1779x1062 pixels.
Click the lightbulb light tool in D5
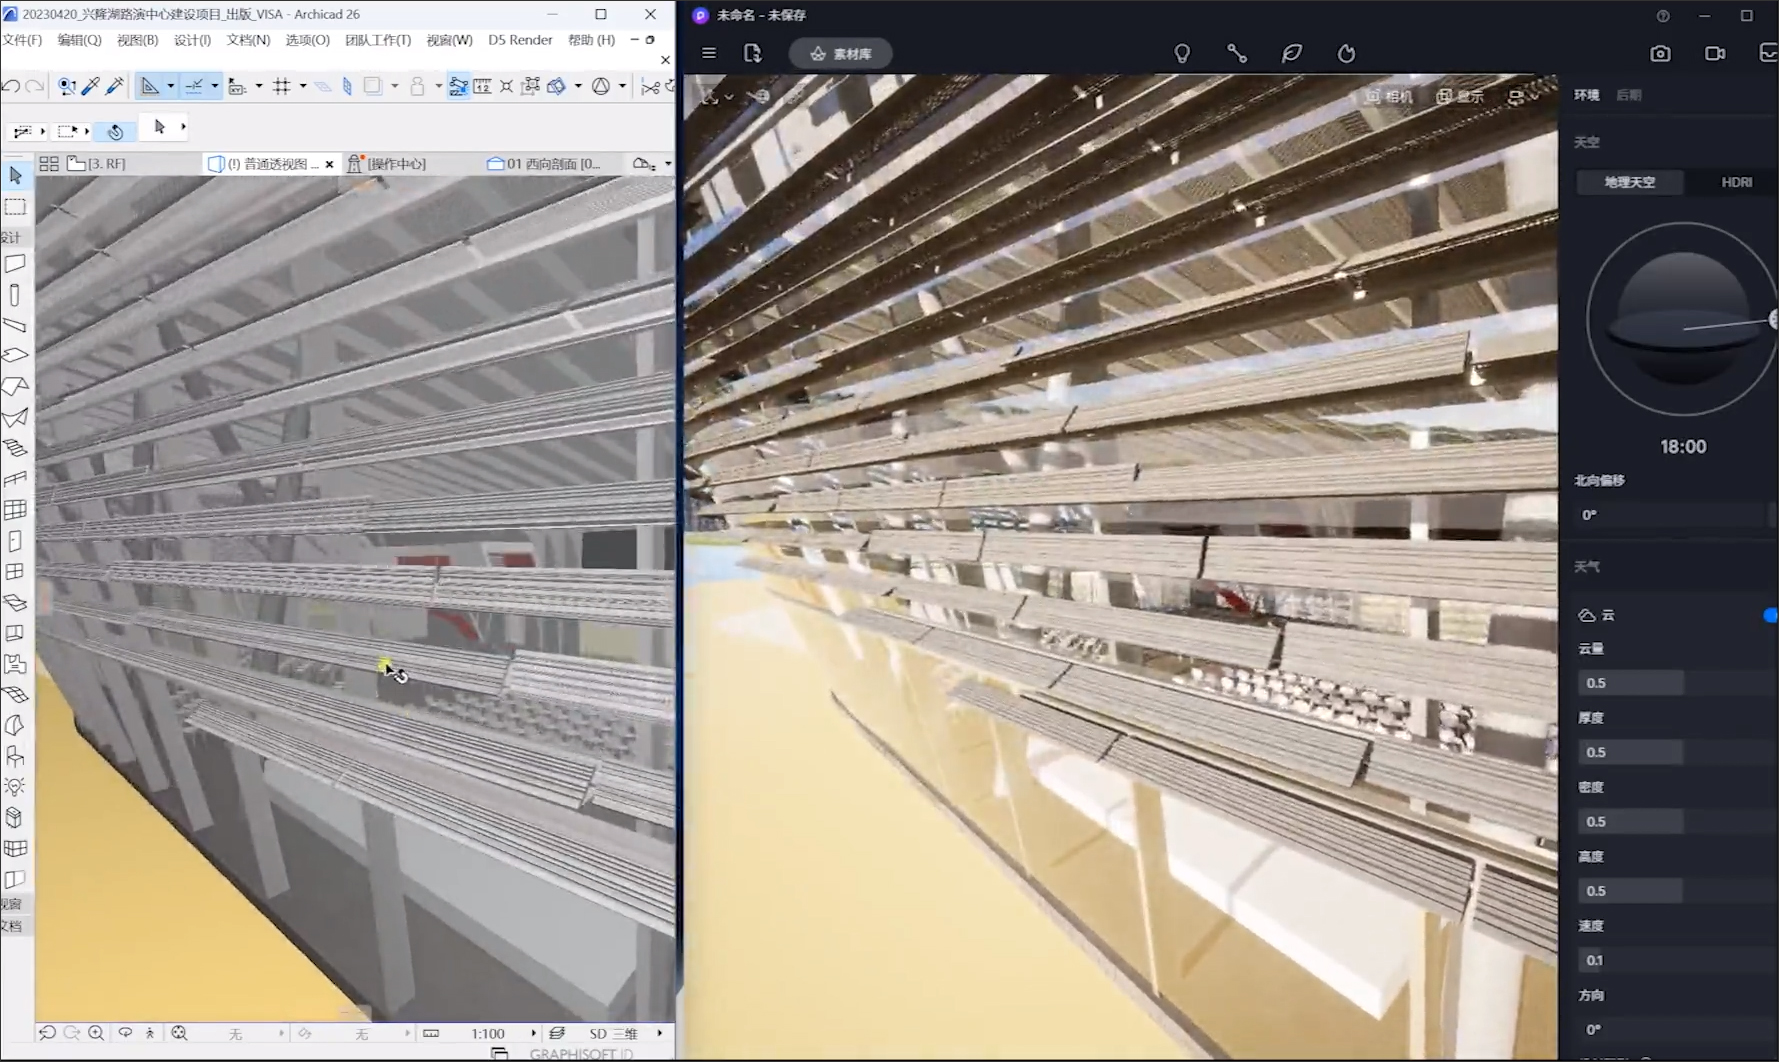1182,54
